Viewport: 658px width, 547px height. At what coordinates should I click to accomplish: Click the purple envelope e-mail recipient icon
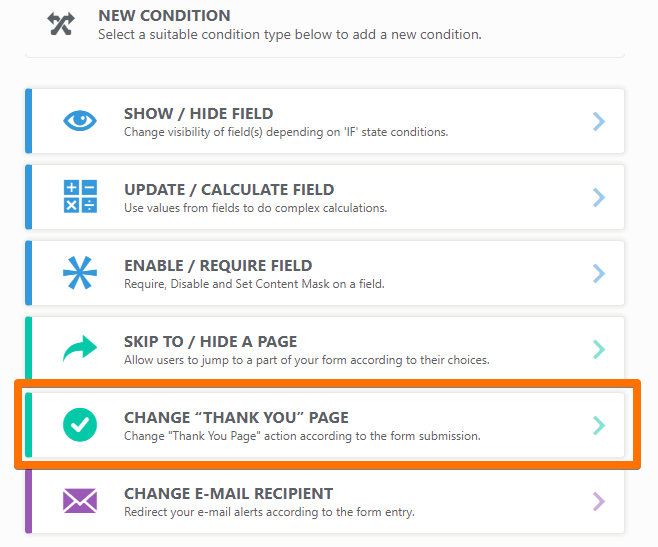coord(80,501)
